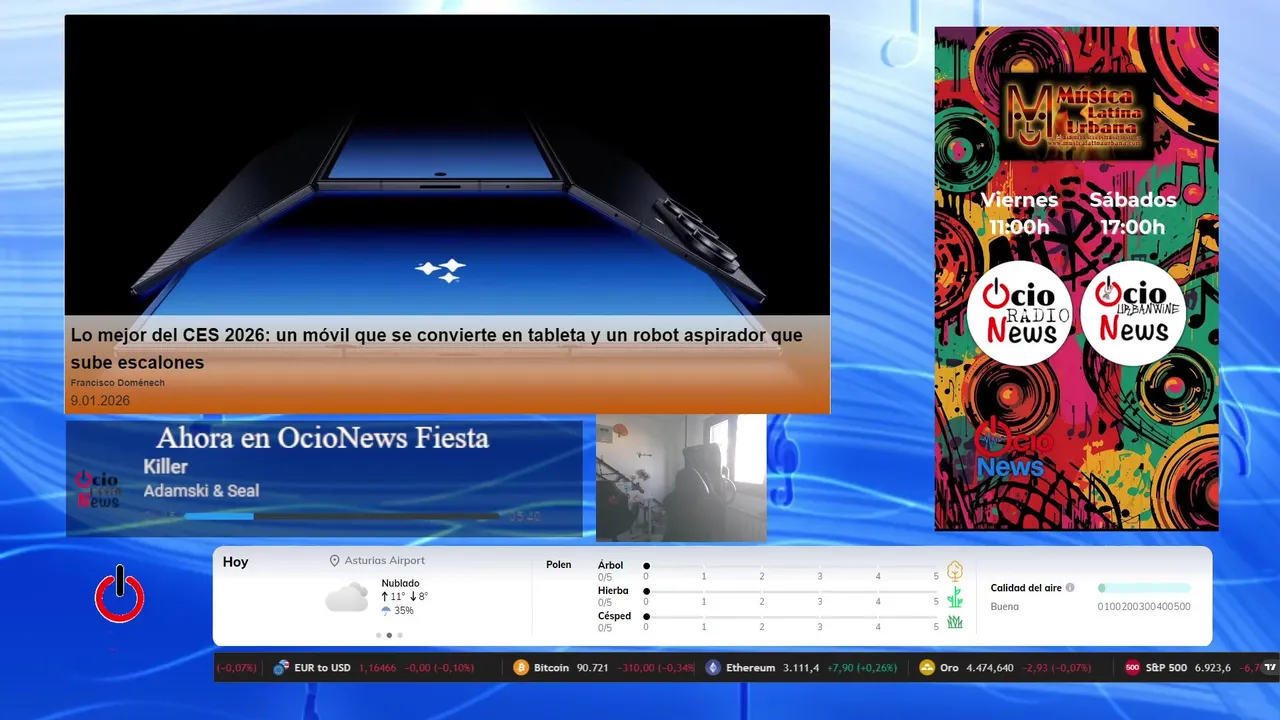Select the middle weather pagination dot
Image resolution: width=1280 pixels, height=720 pixels.
(x=389, y=635)
